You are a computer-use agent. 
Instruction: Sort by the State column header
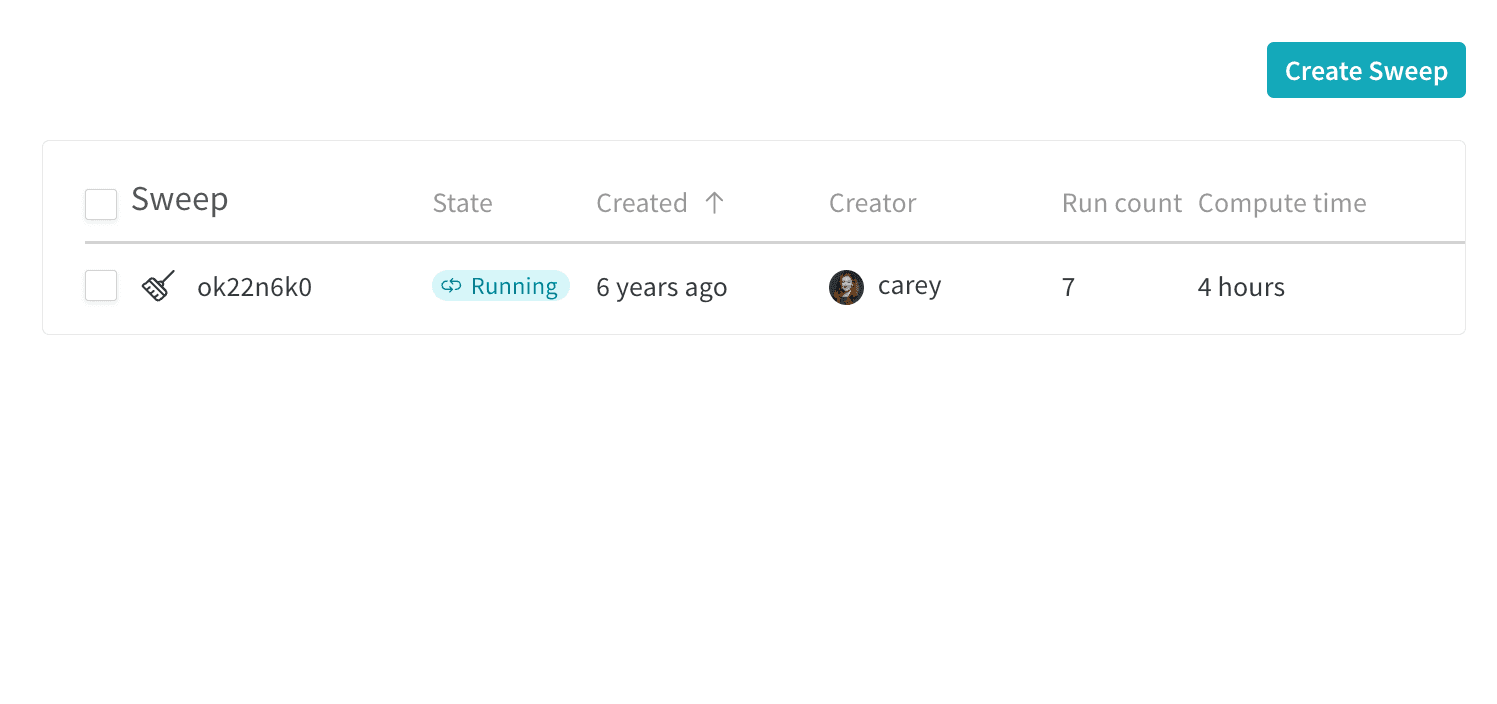tap(462, 203)
